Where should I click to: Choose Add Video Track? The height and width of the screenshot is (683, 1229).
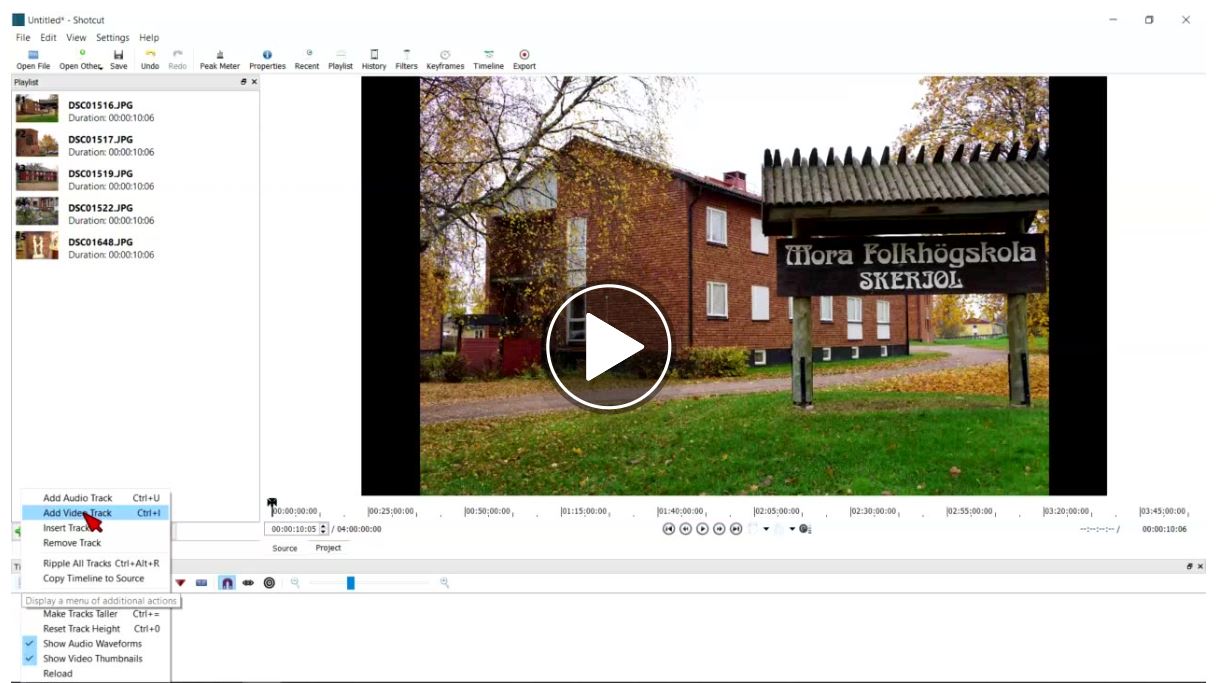click(95, 513)
